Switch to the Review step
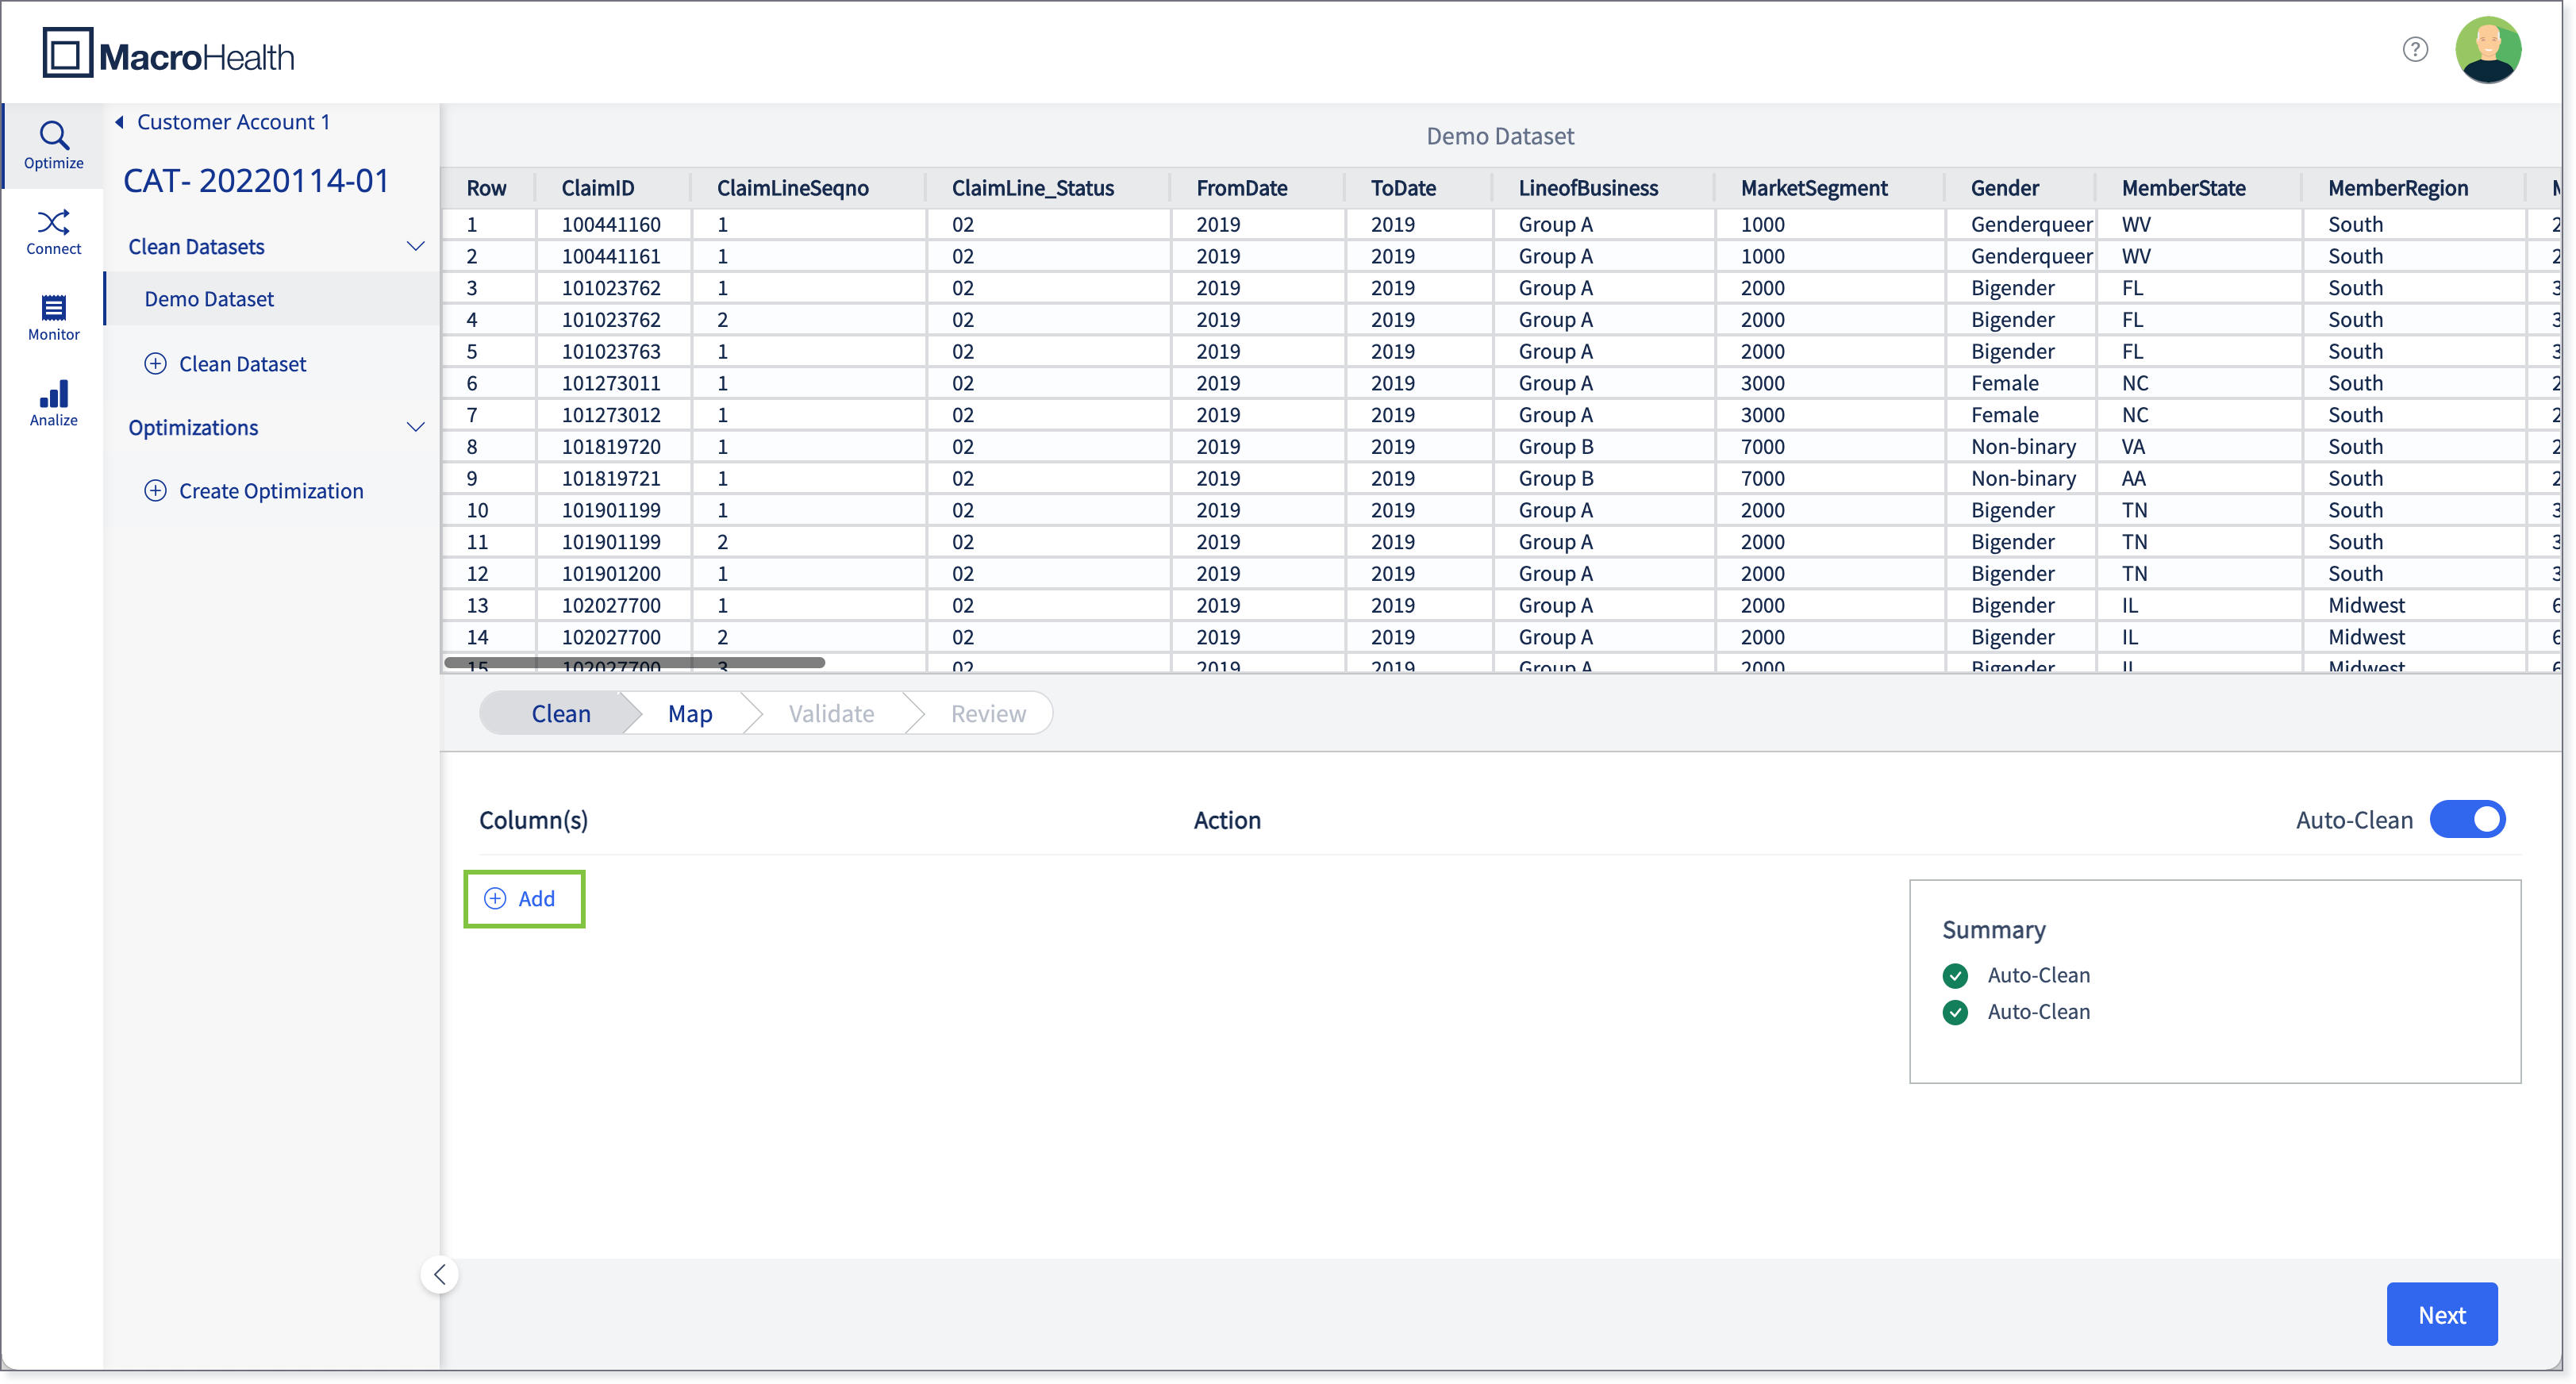Image resolution: width=2576 pixels, height=1384 pixels. click(x=988, y=714)
